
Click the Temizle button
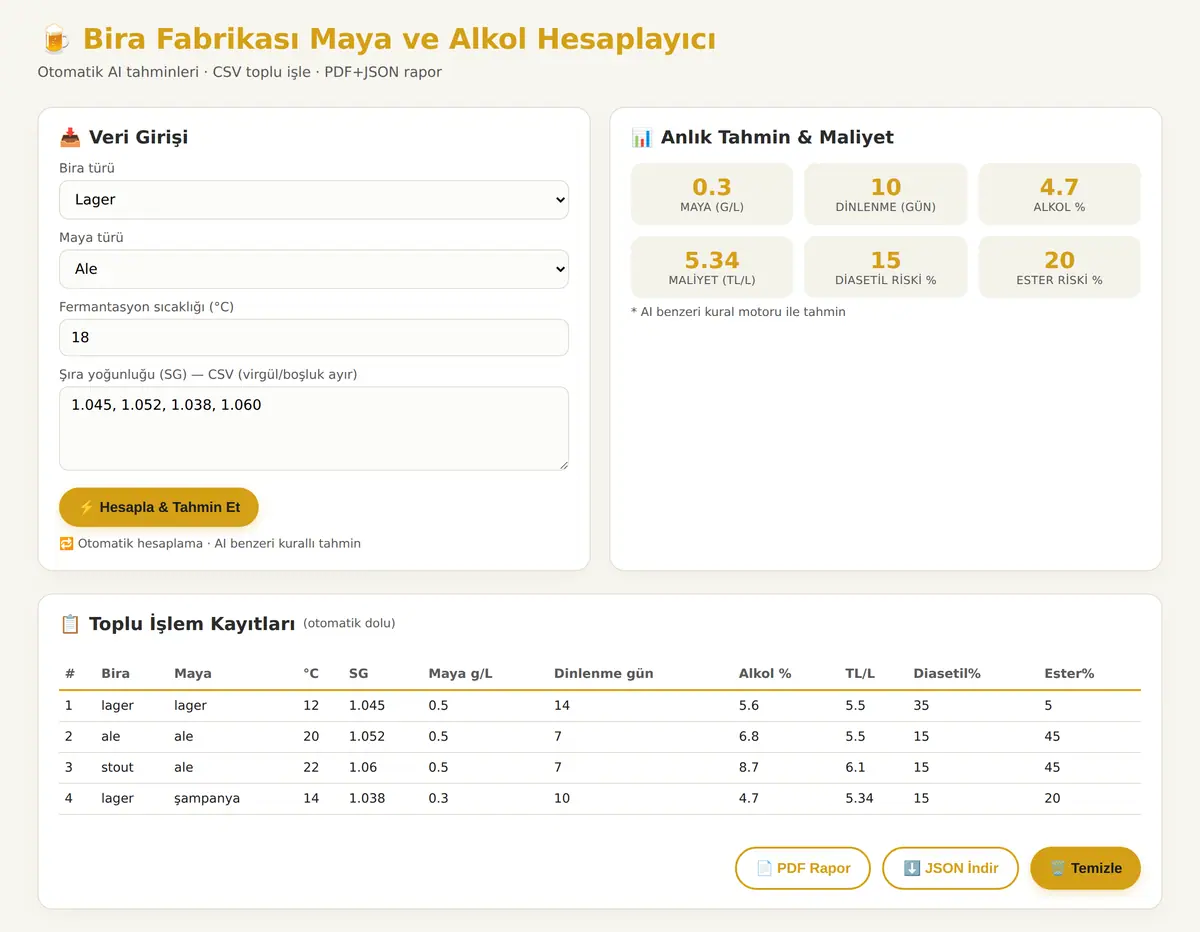1085,868
